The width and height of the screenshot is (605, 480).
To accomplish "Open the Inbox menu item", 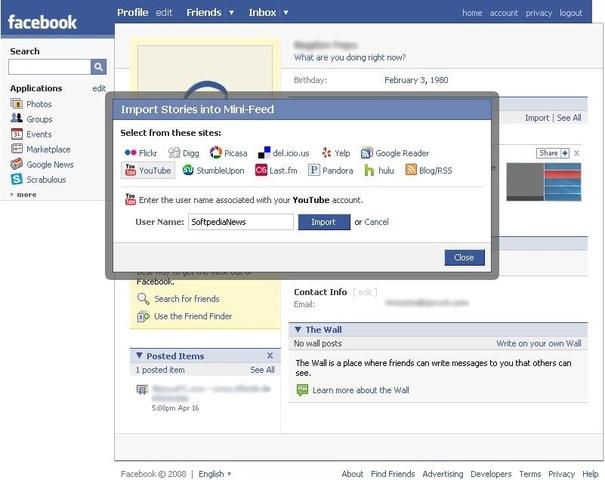I will coord(262,12).
